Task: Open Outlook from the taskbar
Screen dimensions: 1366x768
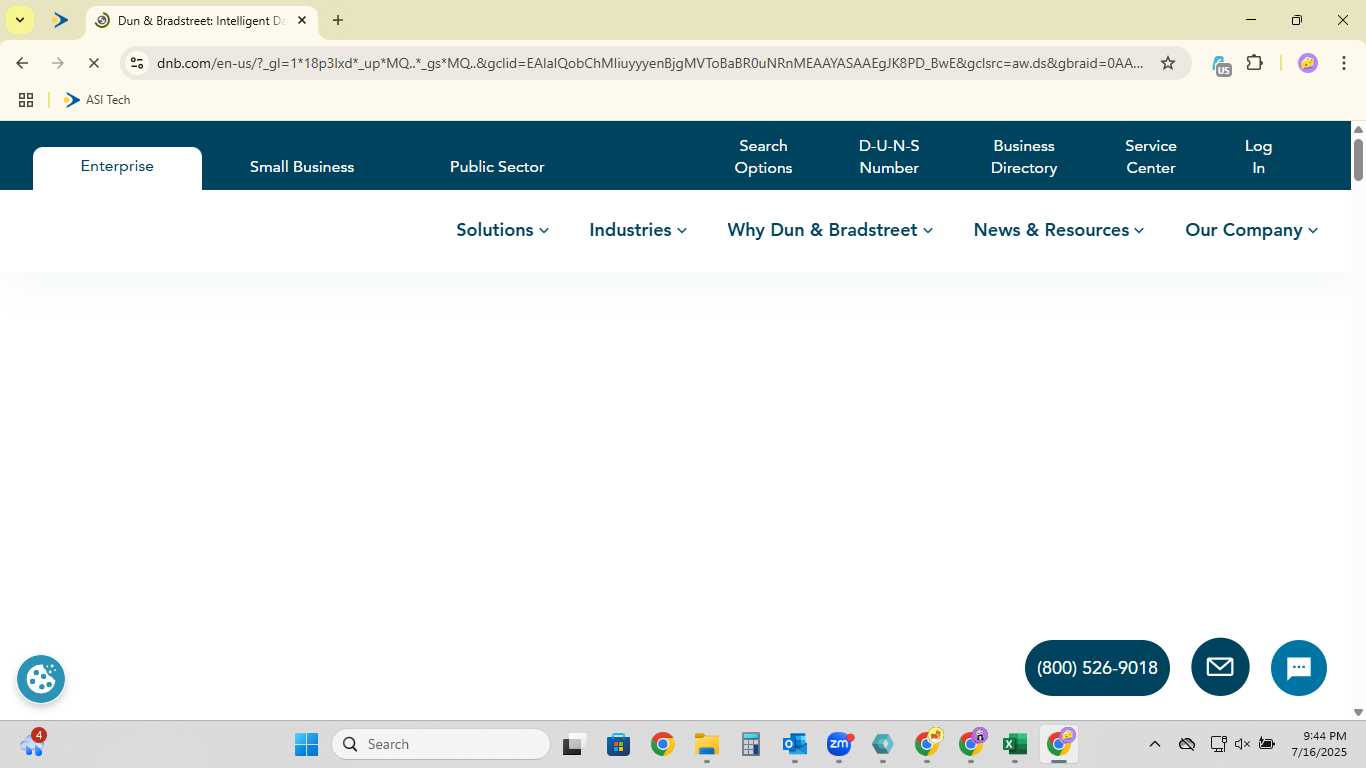Action: coord(795,744)
